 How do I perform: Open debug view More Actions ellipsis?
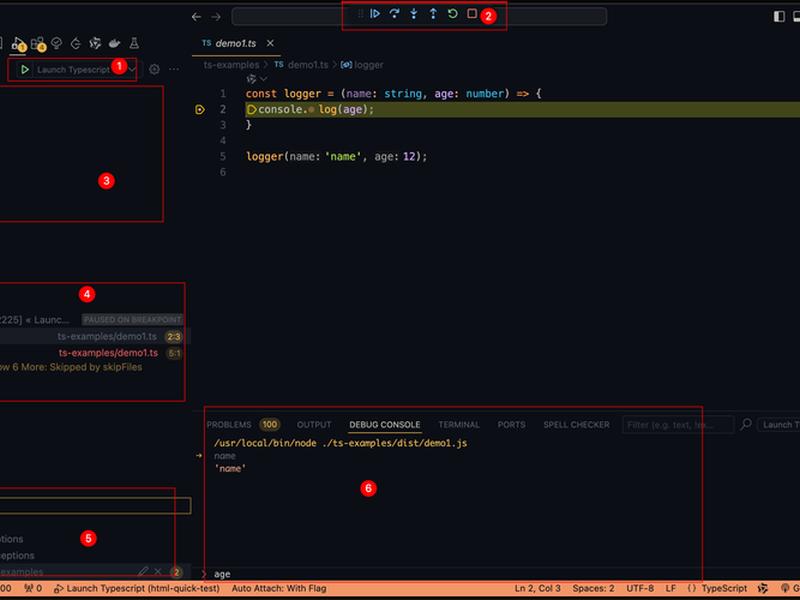point(174,69)
